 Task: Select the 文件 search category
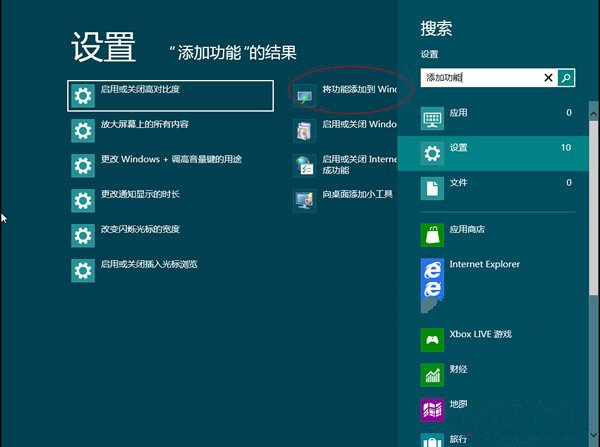point(493,188)
